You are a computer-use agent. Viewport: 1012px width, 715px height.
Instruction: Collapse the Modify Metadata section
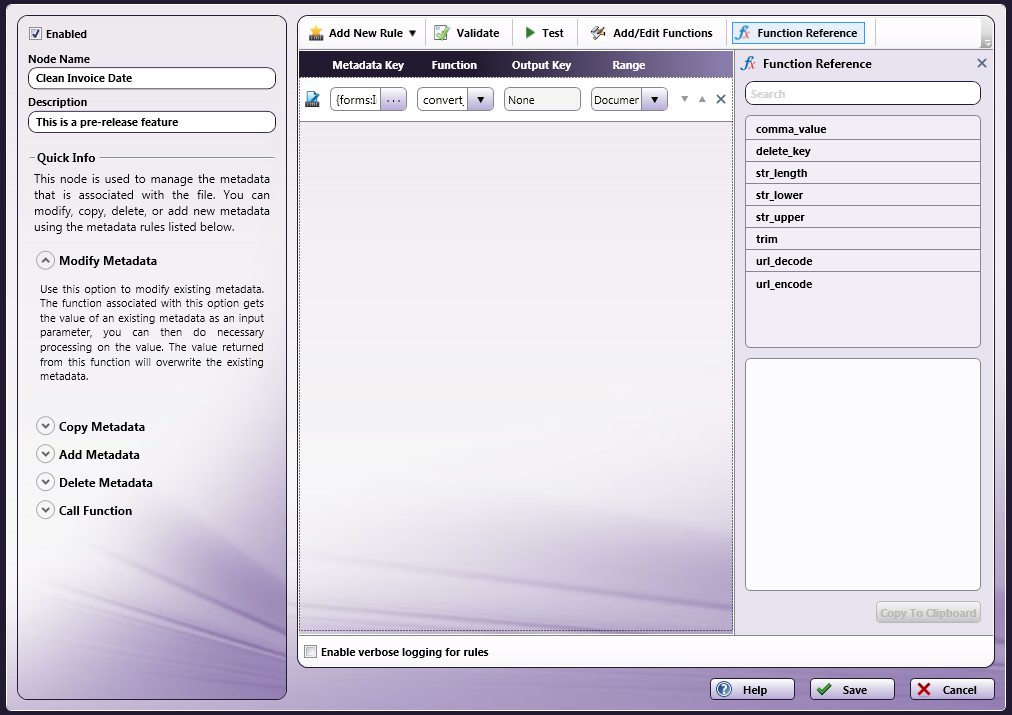[45, 261]
